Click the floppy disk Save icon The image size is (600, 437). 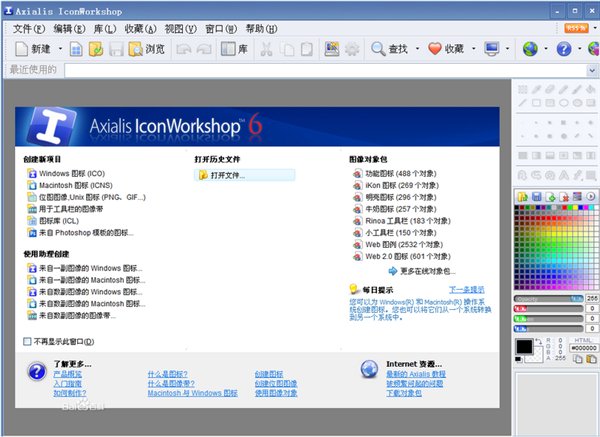[x=116, y=48]
